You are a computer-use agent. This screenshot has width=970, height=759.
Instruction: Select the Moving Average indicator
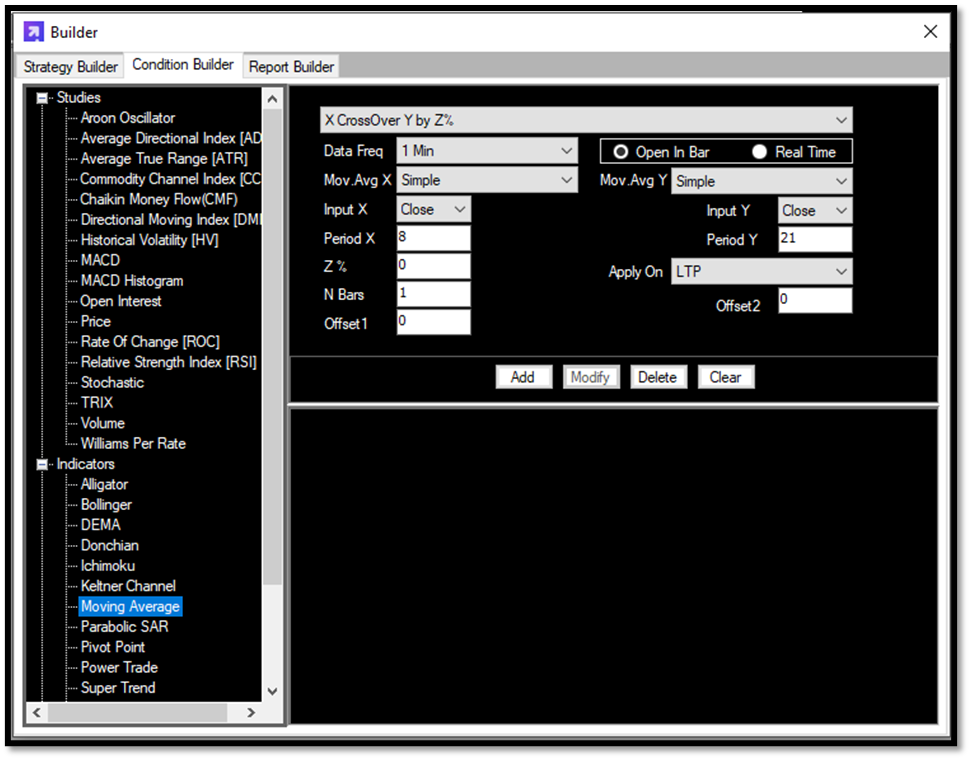pos(131,607)
